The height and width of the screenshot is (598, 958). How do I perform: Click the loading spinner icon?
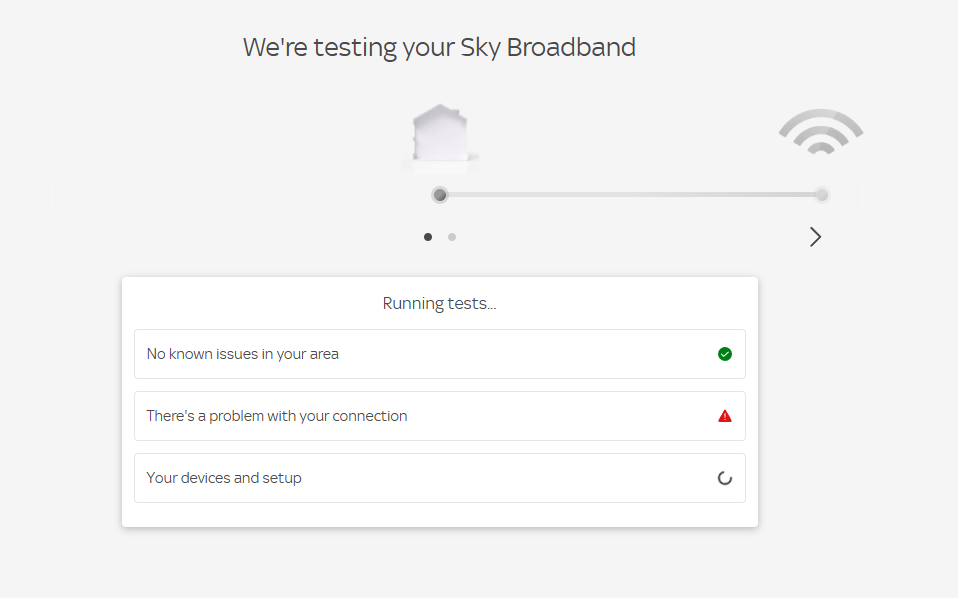(725, 478)
